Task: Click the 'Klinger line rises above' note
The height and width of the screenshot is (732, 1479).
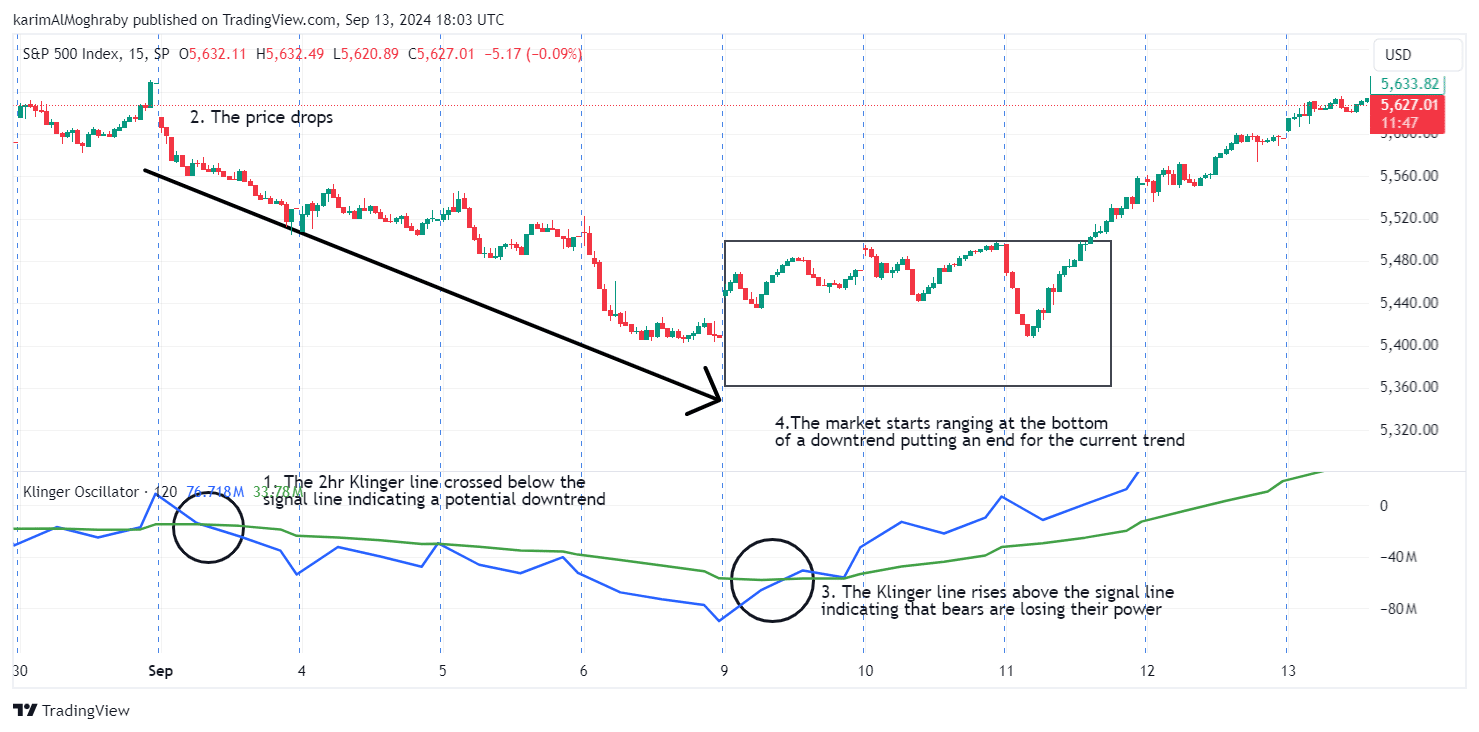Action: point(997,601)
